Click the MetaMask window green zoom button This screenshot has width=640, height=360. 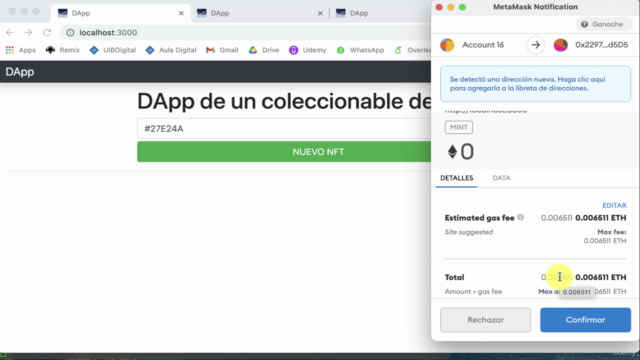click(x=462, y=7)
